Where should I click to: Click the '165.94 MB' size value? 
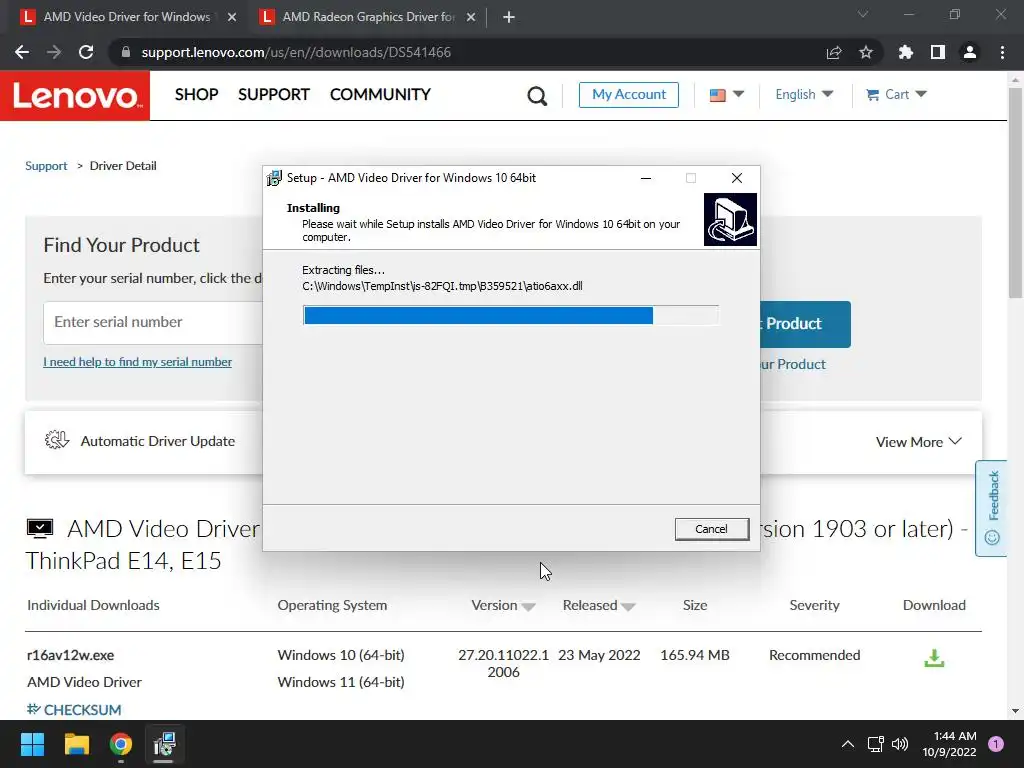[695, 655]
